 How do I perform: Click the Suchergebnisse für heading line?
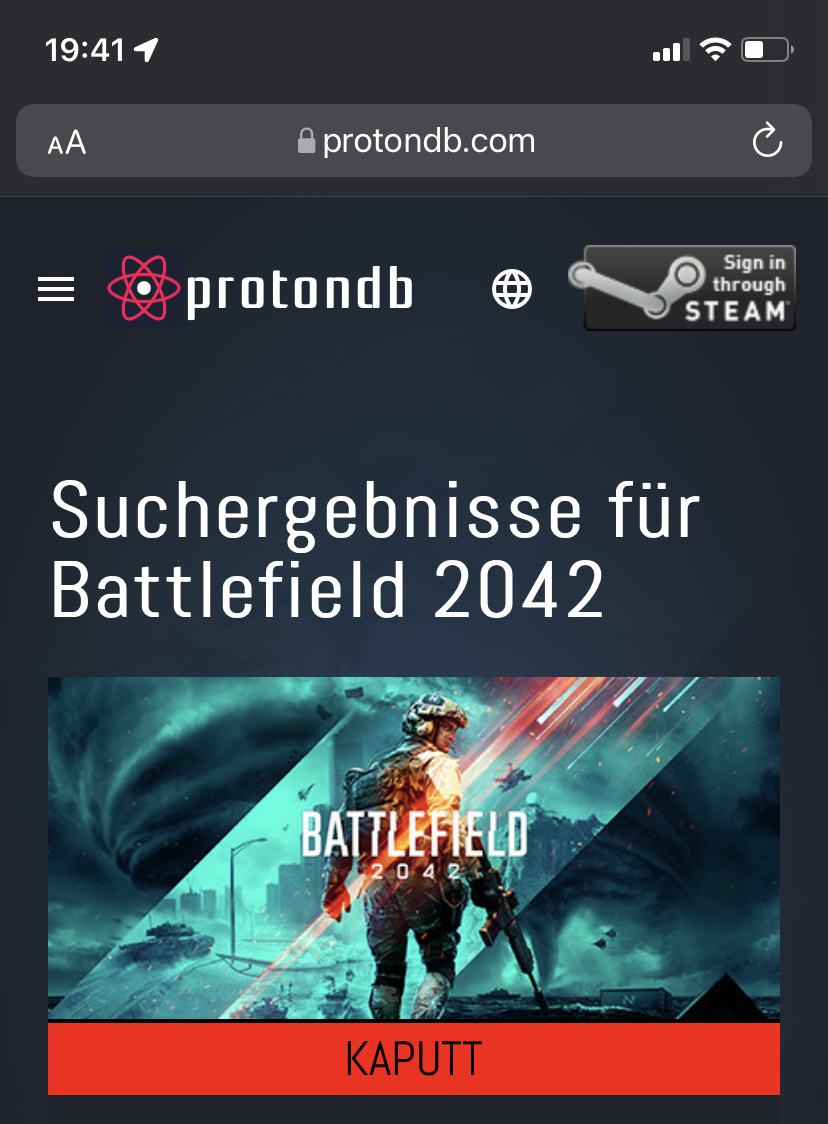pyautogui.click(x=375, y=510)
